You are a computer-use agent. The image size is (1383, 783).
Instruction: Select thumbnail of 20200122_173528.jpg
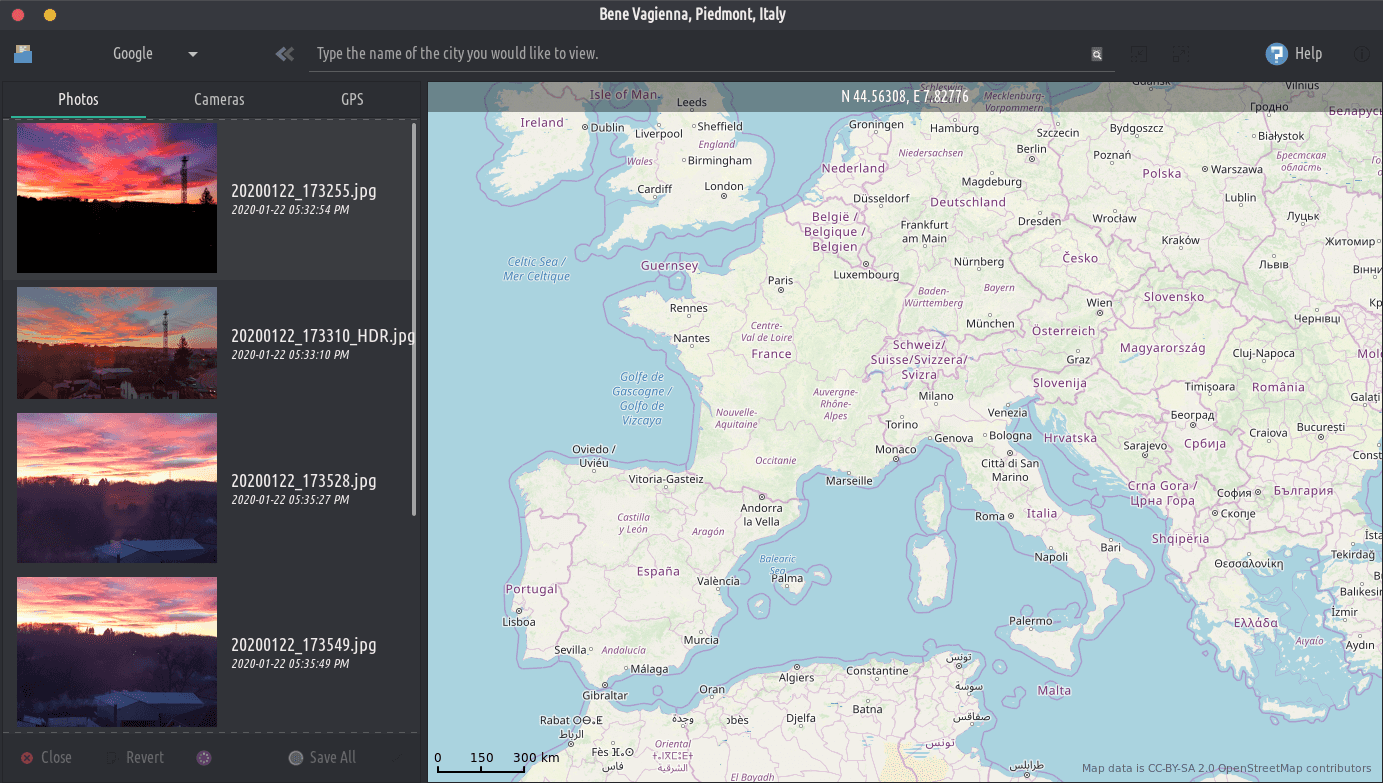click(117, 488)
